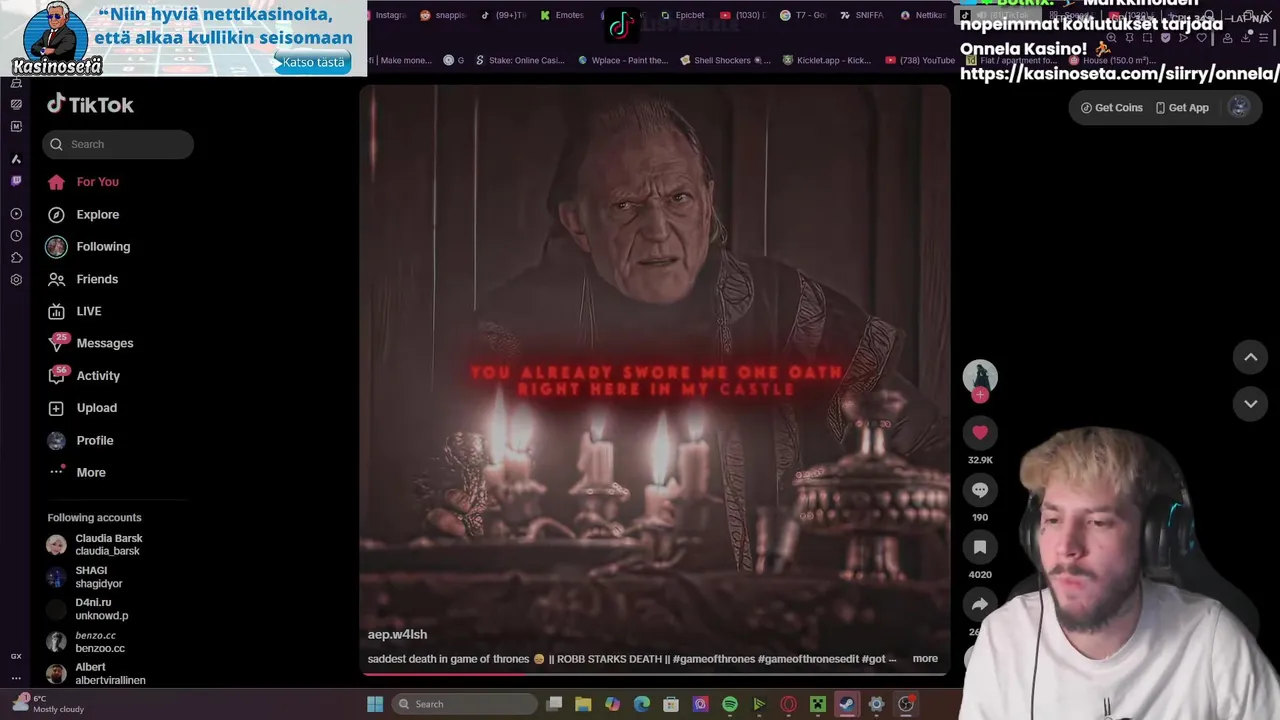1280x720 pixels.
Task: Switch to the SNIFFA browser tab
Action: 862,15
